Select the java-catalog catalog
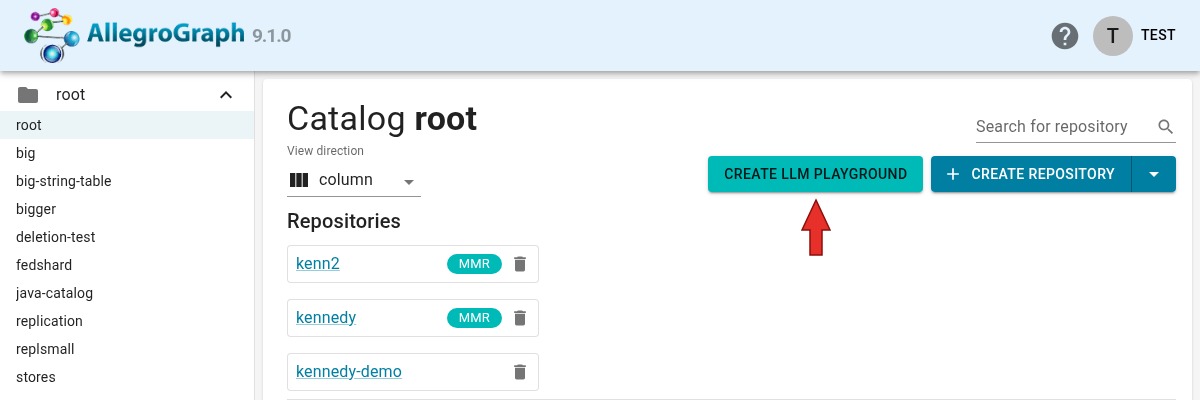The height and width of the screenshot is (400, 1200). pos(127,293)
